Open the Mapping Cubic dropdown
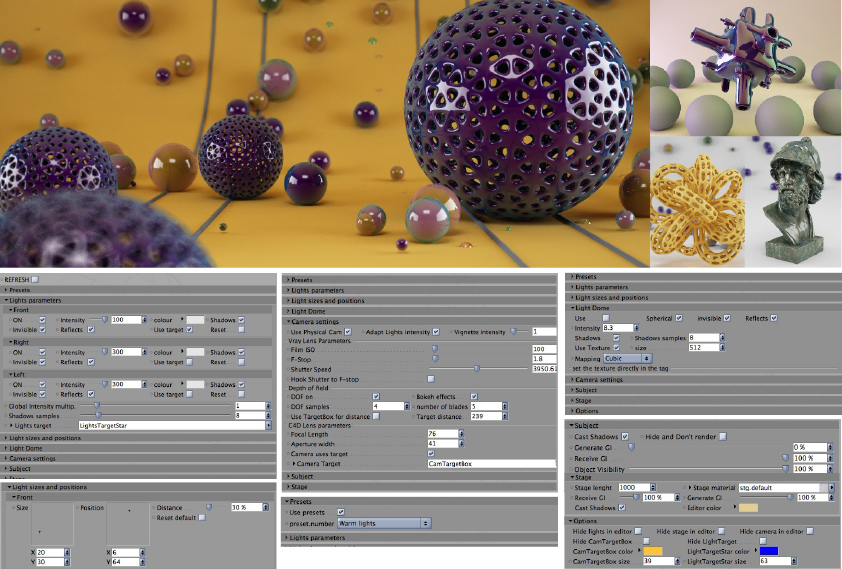Screen dimensions: 842x569 627,358
